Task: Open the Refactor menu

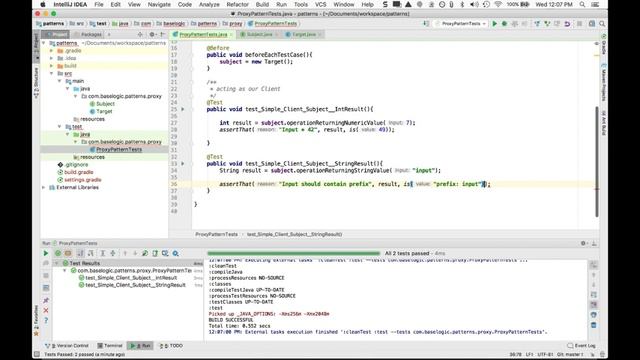Action: coord(238,4)
